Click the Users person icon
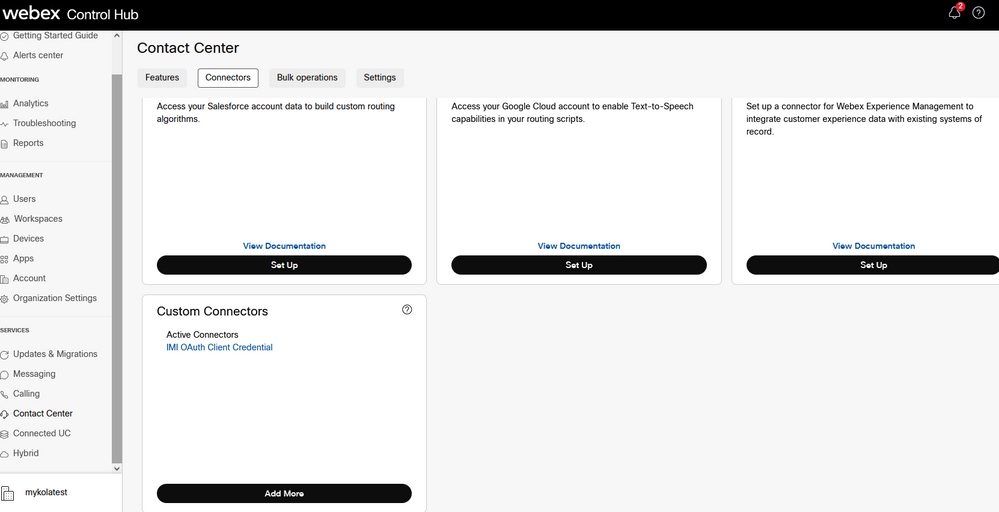Viewport: 999px width, 512px height. click(x=4, y=199)
